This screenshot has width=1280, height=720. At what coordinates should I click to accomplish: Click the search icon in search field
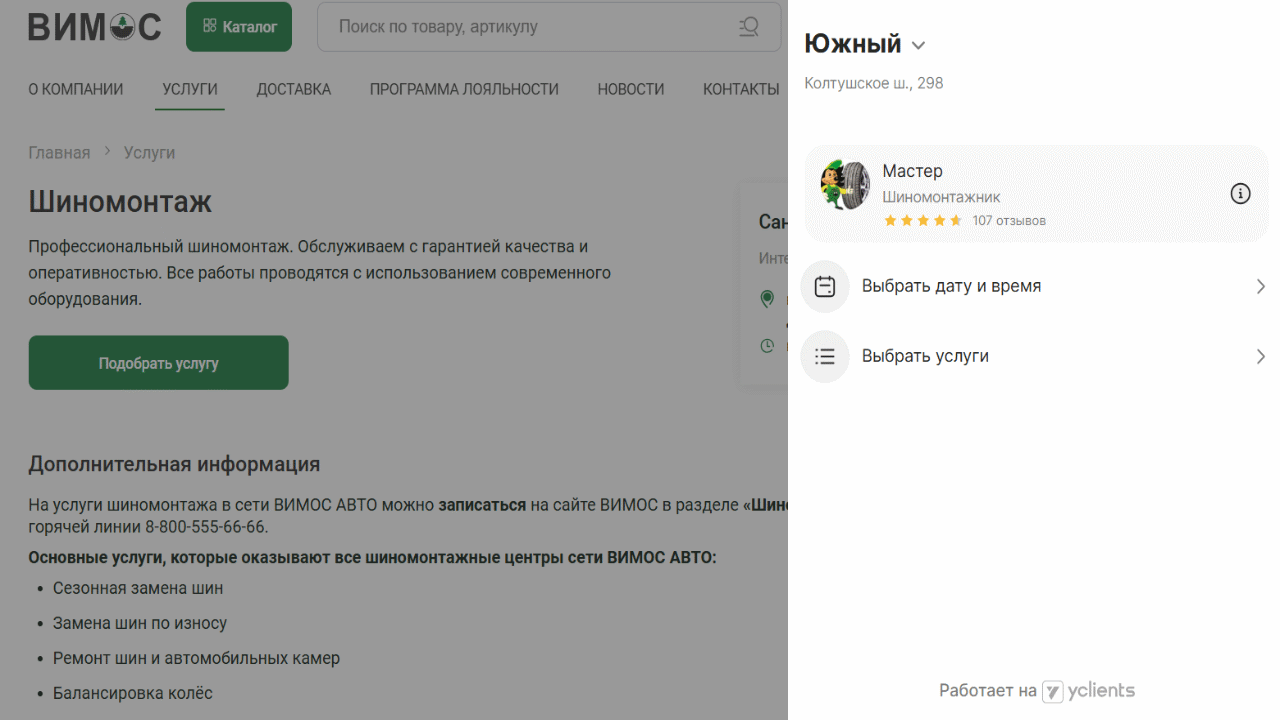point(748,27)
